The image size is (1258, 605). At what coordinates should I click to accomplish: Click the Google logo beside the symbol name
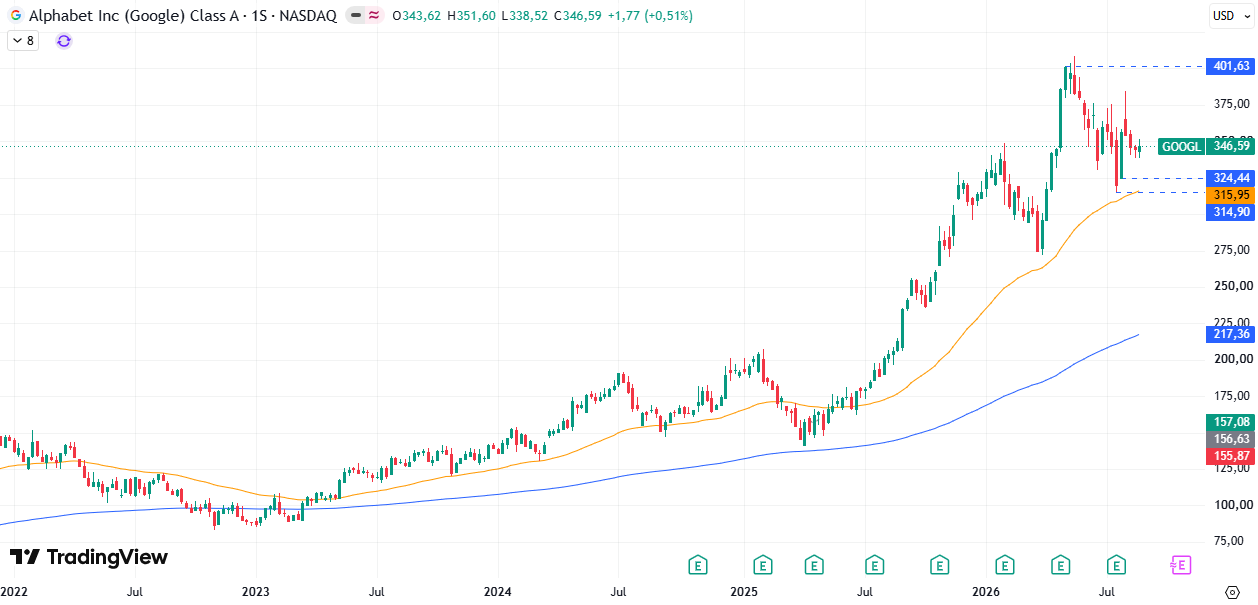[x=16, y=16]
